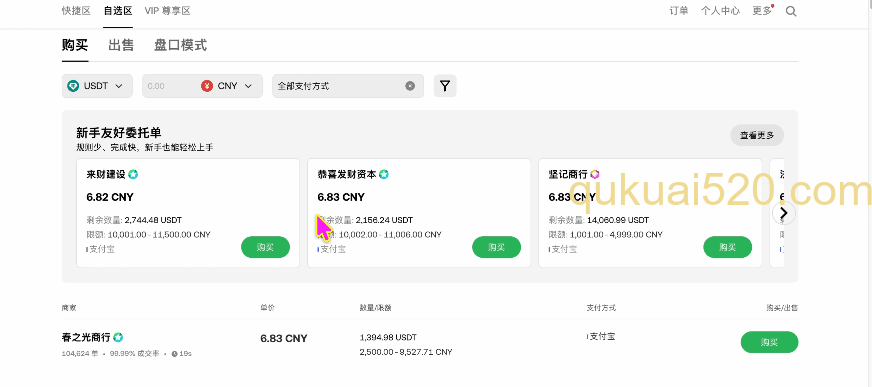The width and height of the screenshot is (872, 387).
Task: Click verified badge next to 春之光商行
Action: [x=118, y=337]
